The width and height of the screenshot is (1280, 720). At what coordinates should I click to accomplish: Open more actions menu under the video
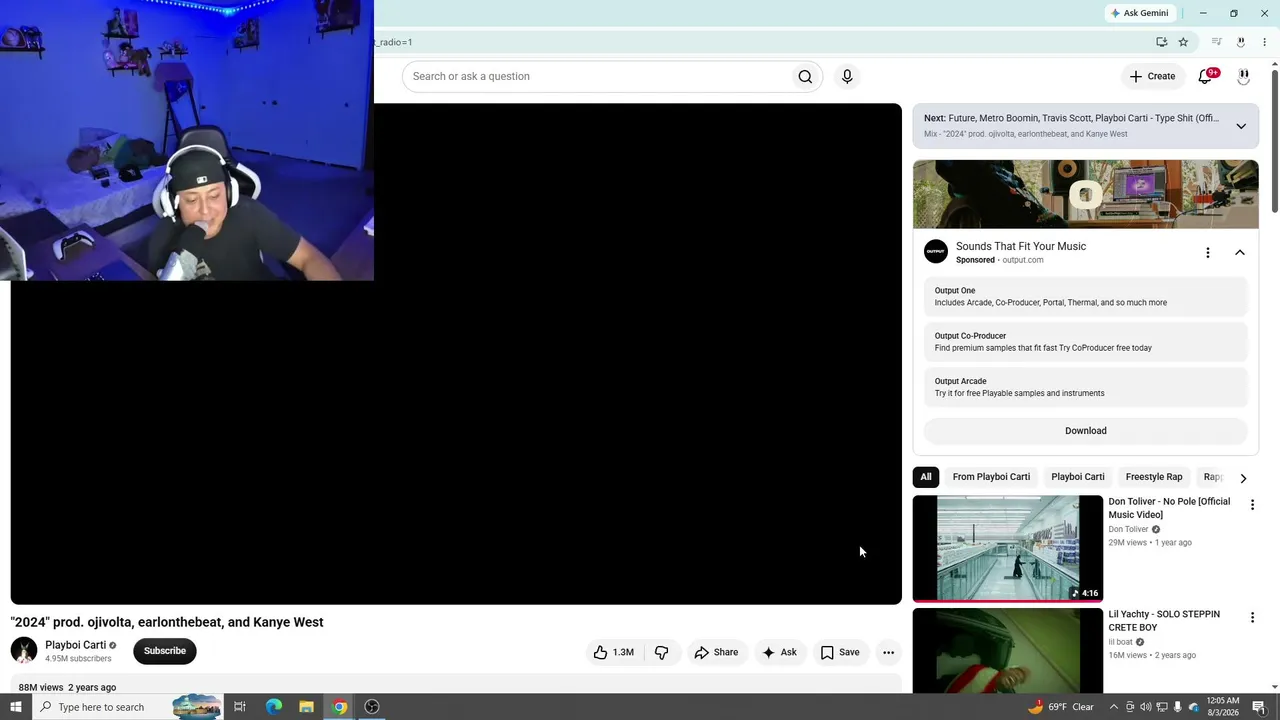(x=888, y=652)
